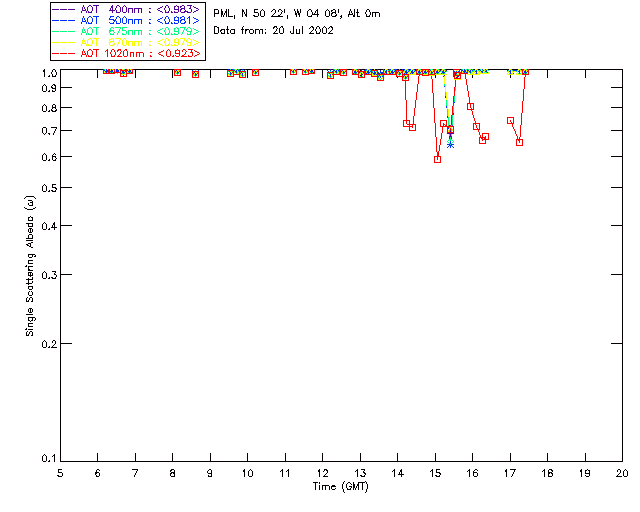This screenshot has width=640, height=512.
Task: Click the x-axis tick label 16
Action: point(472,473)
